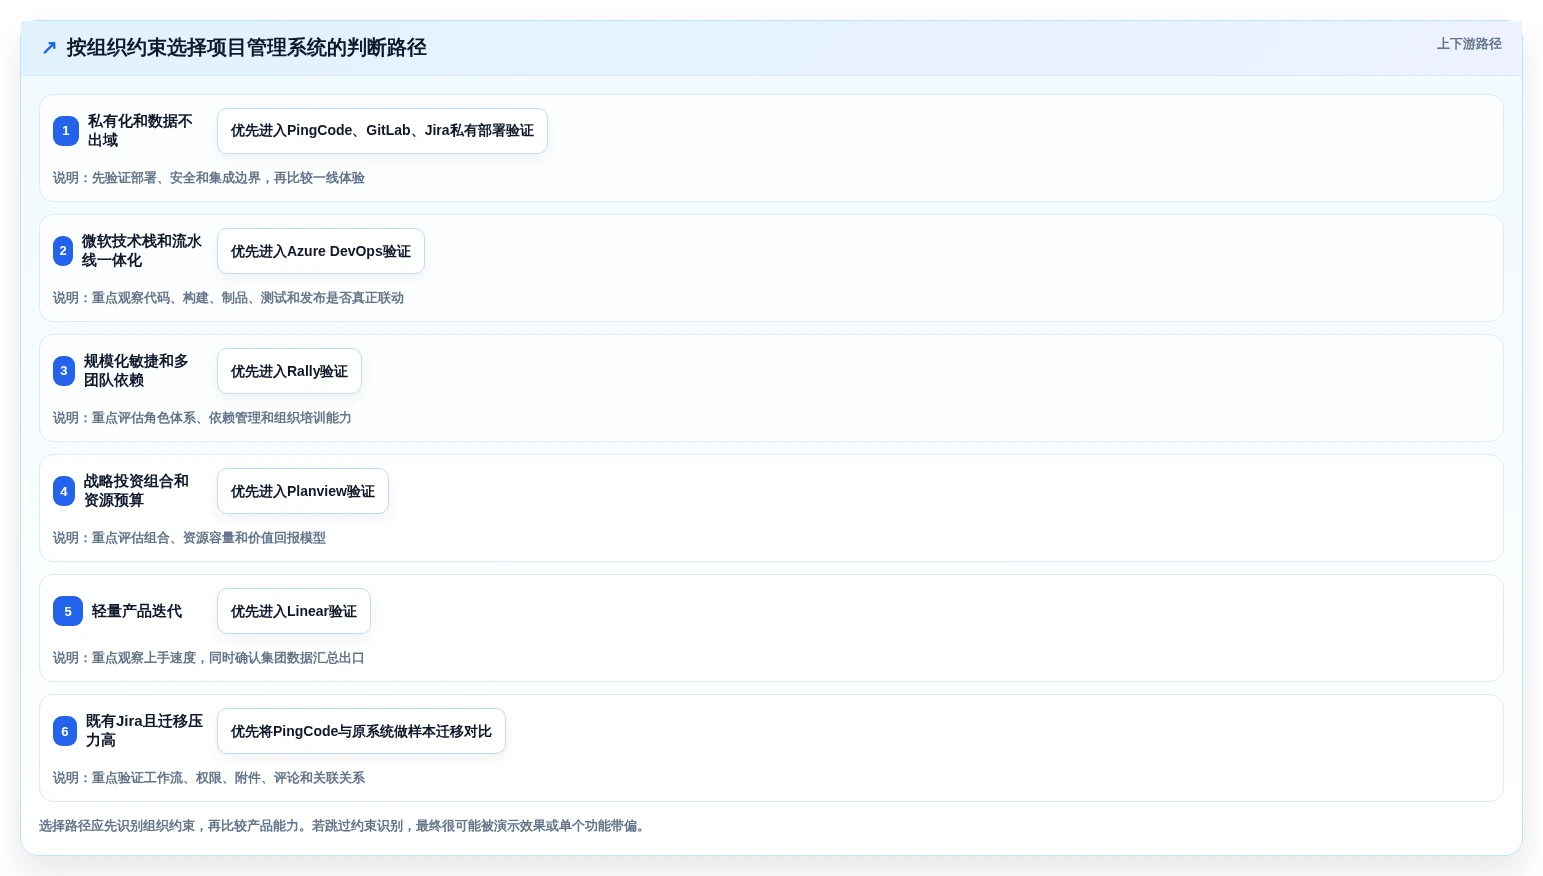Click the note 重点观察上手速度

tap(209, 658)
